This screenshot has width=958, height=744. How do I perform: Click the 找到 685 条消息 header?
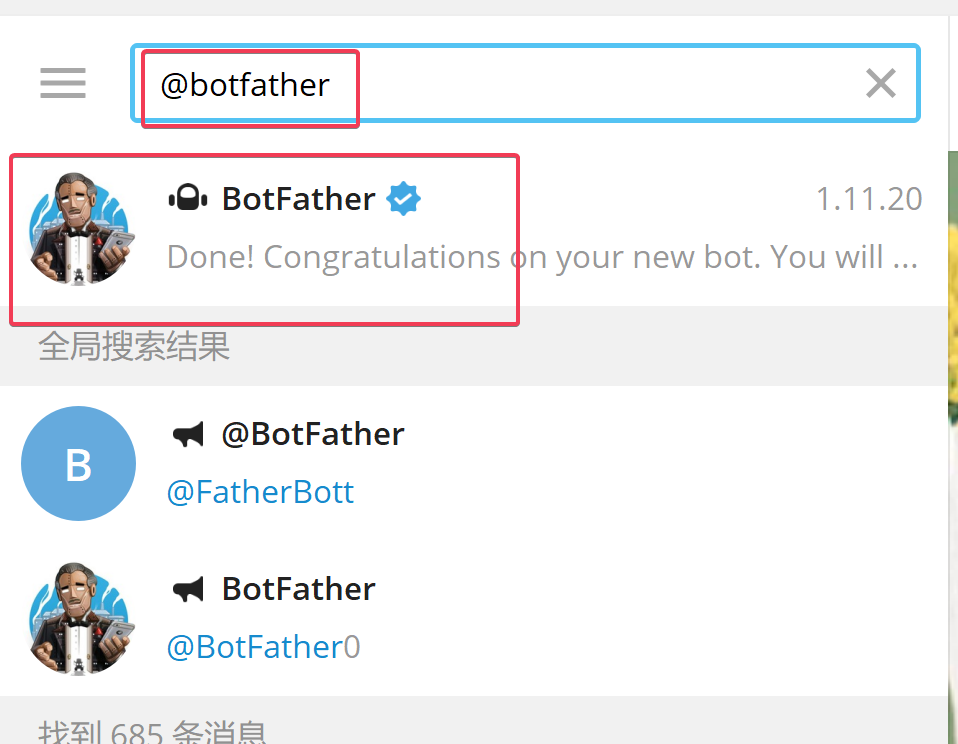[152, 731]
